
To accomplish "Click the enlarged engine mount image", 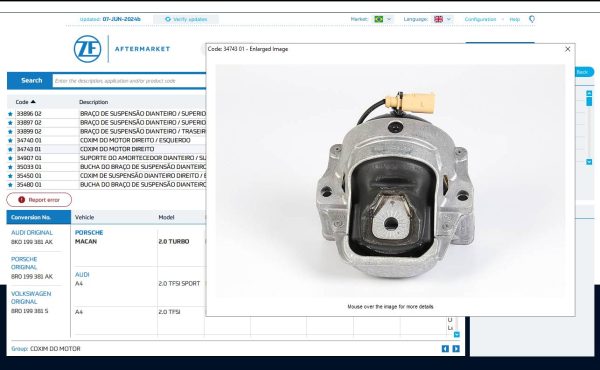I will [x=390, y=181].
